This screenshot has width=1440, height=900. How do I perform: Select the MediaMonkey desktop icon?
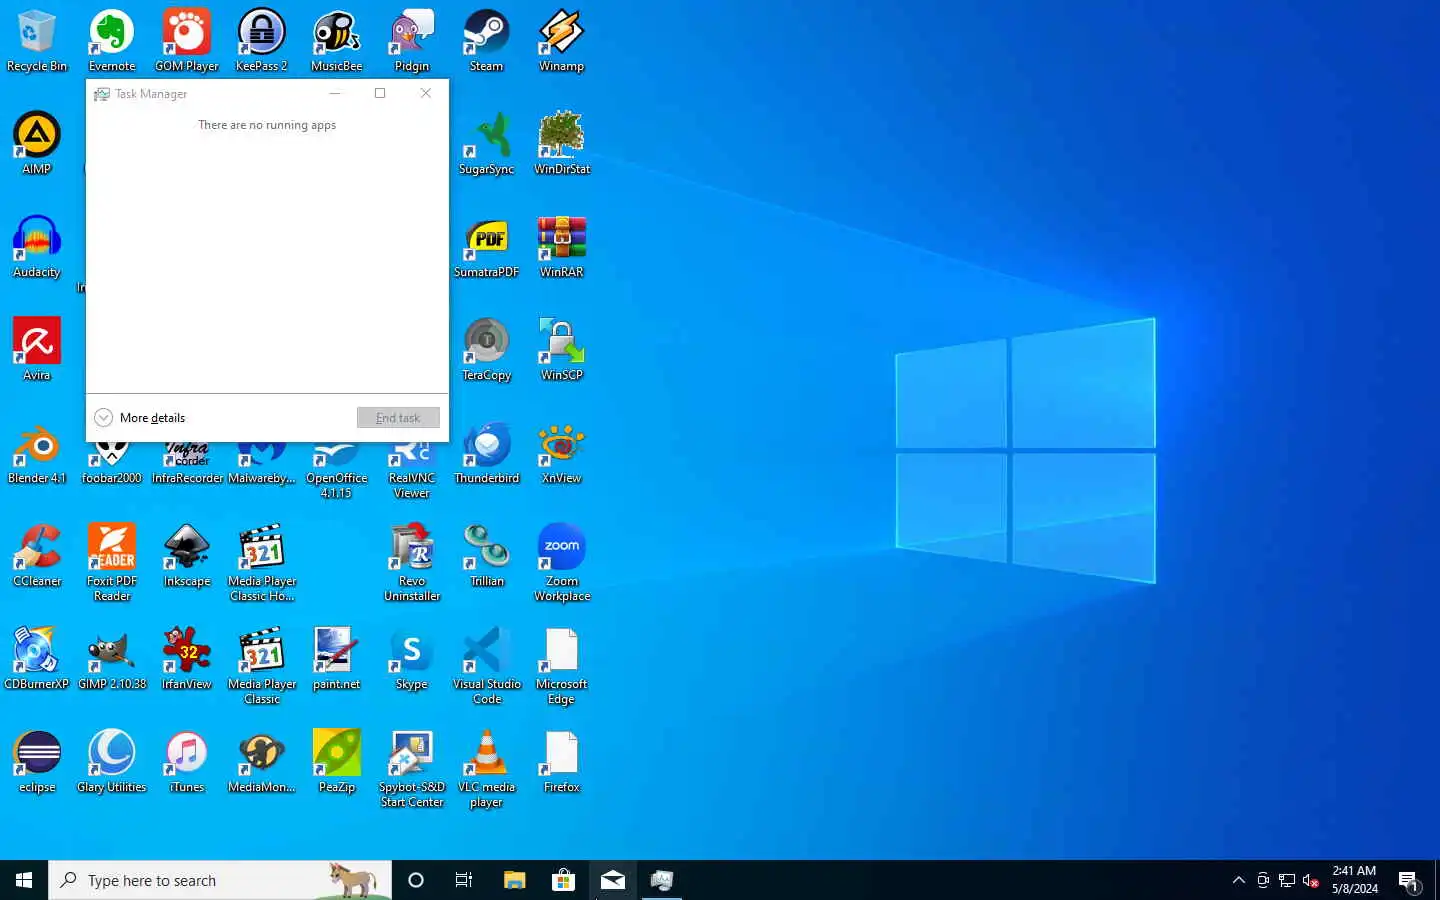[x=262, y=761]
